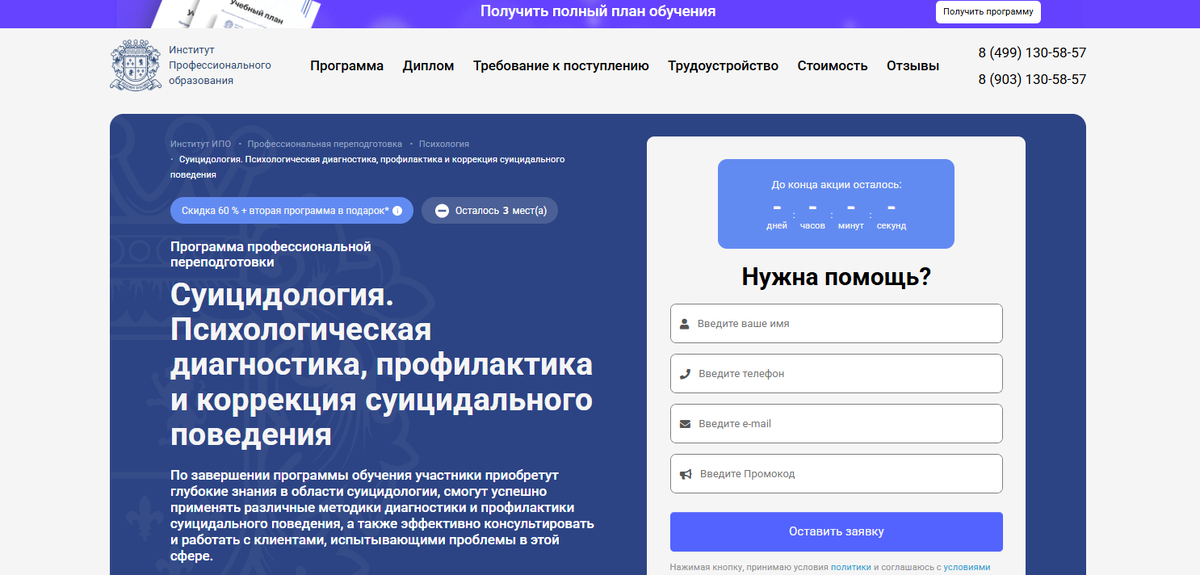Click the секунд label in countdown
The height and width of the screenshot is (575, 1200).
(891, 226)
